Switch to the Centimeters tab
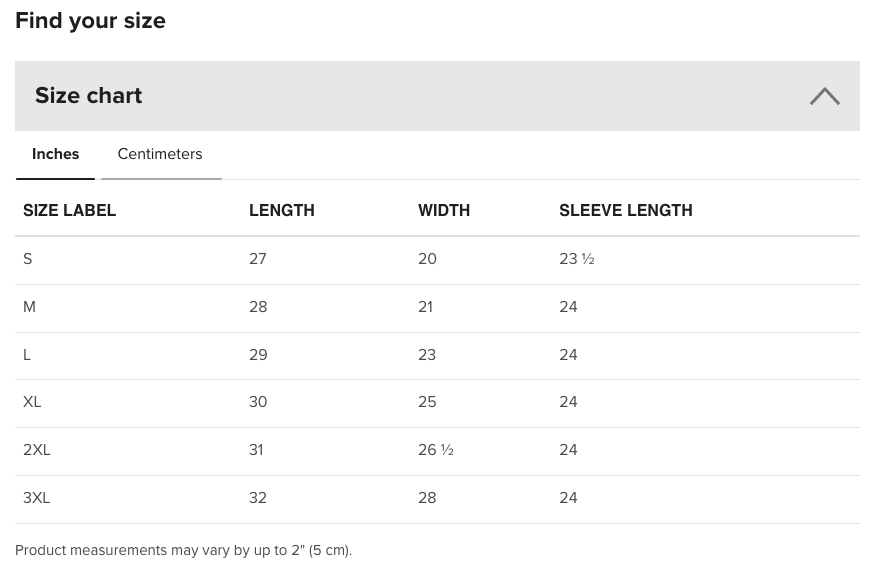Viewport: 877px width, 572px height. coord(161,154)
